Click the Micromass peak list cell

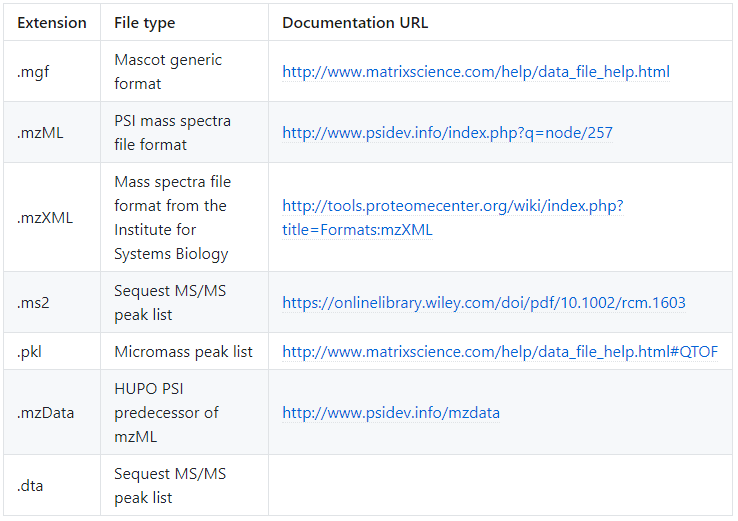(184, 352)
